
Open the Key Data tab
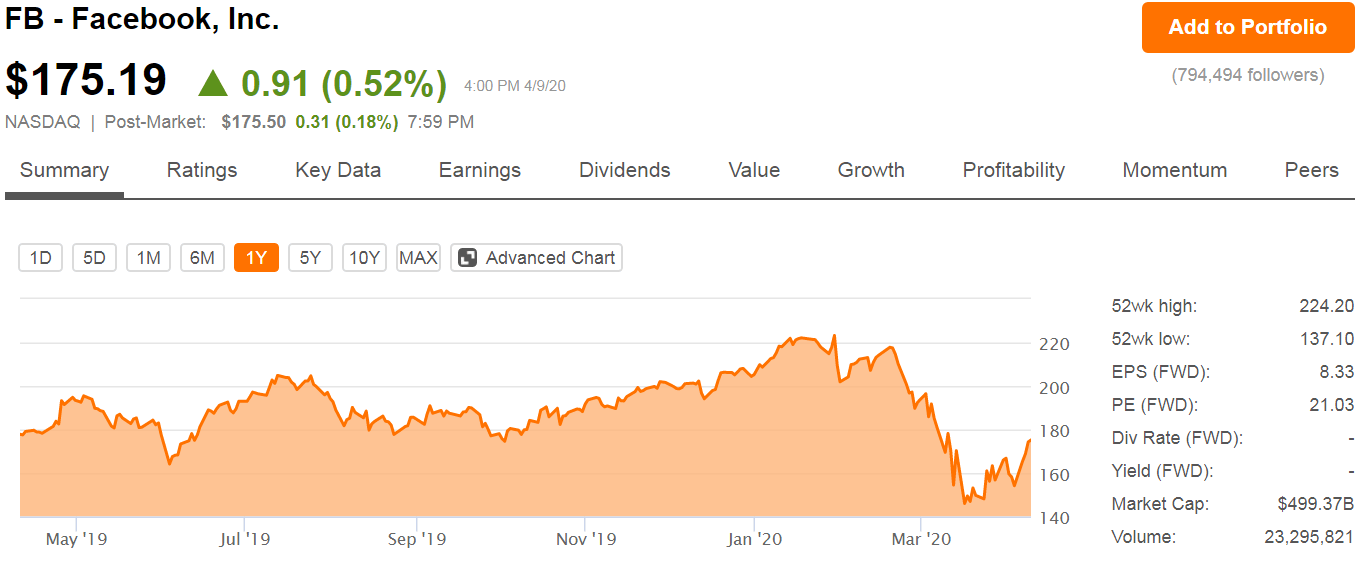tap(337, 170)
